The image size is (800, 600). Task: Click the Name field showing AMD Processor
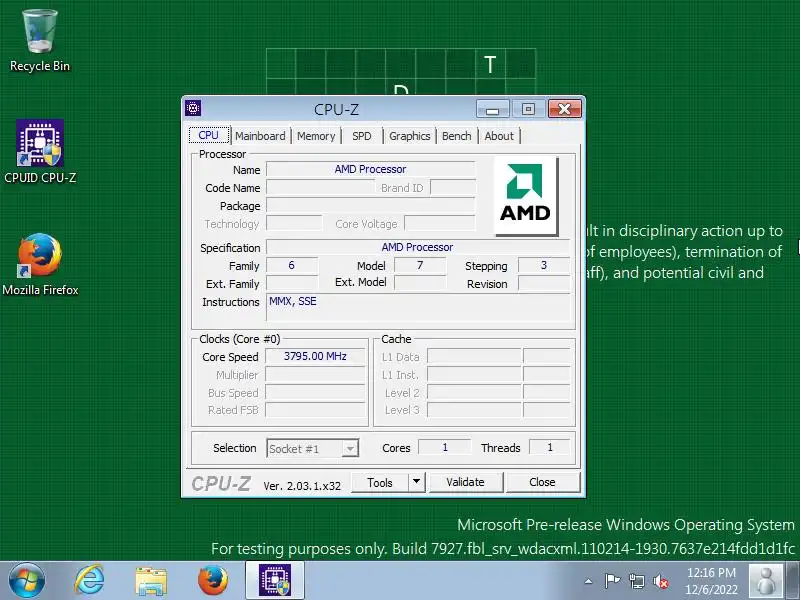pyautogui.click(x=371, y=169)
